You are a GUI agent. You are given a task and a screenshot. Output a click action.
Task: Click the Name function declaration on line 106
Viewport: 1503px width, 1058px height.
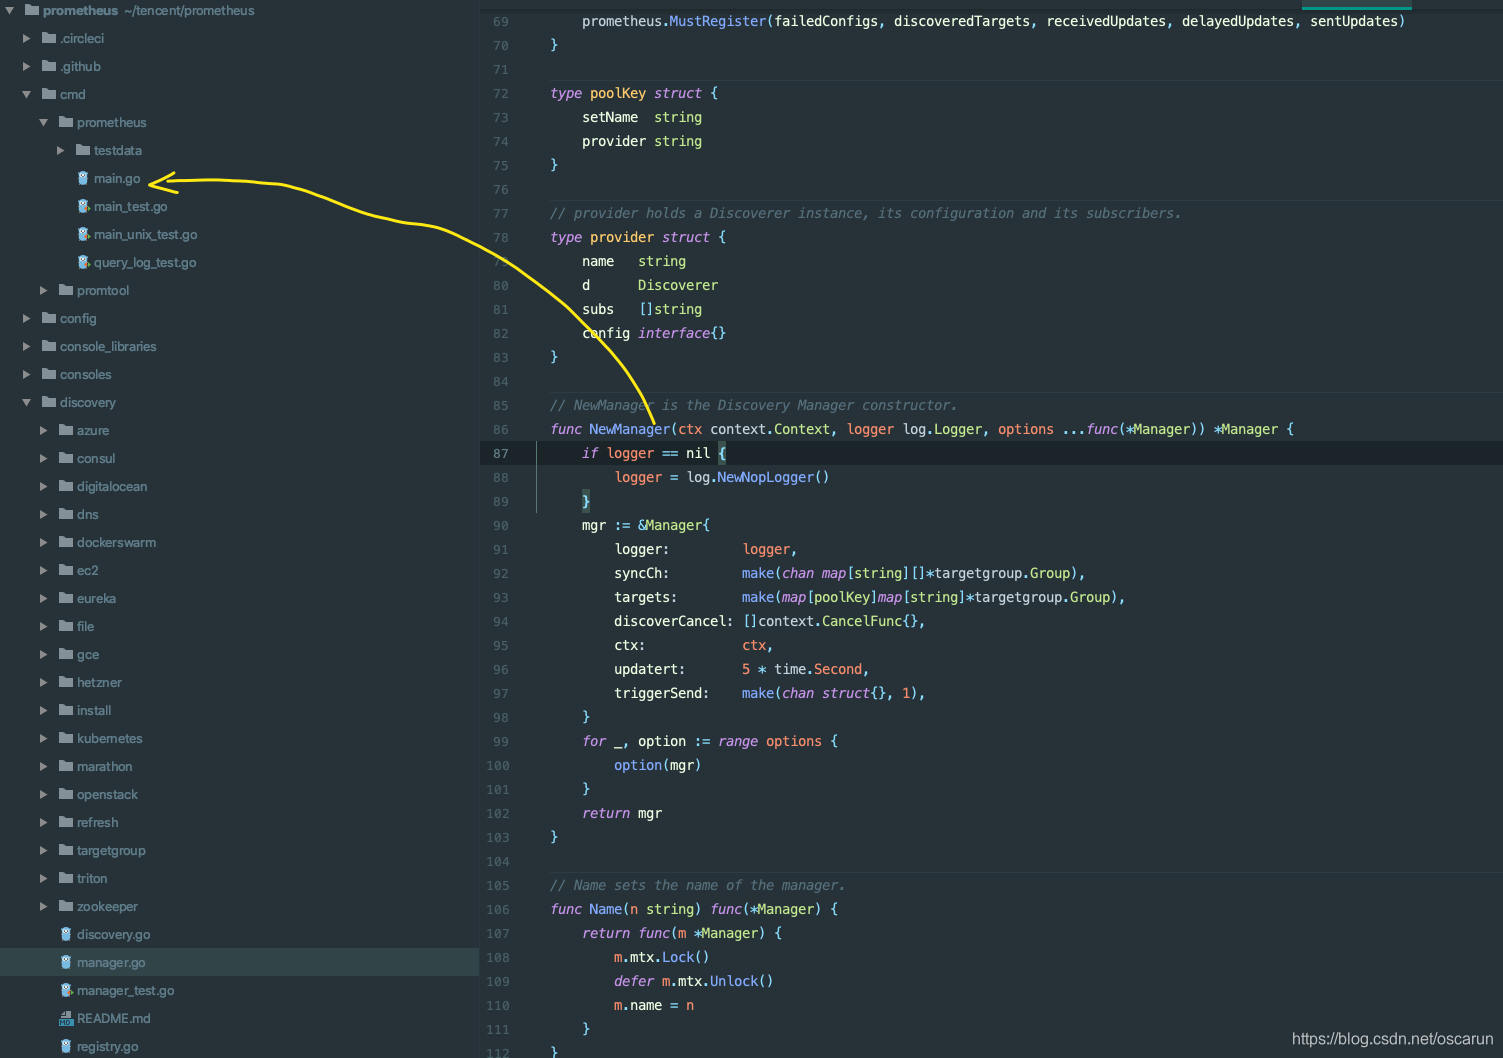coord(605,909)
